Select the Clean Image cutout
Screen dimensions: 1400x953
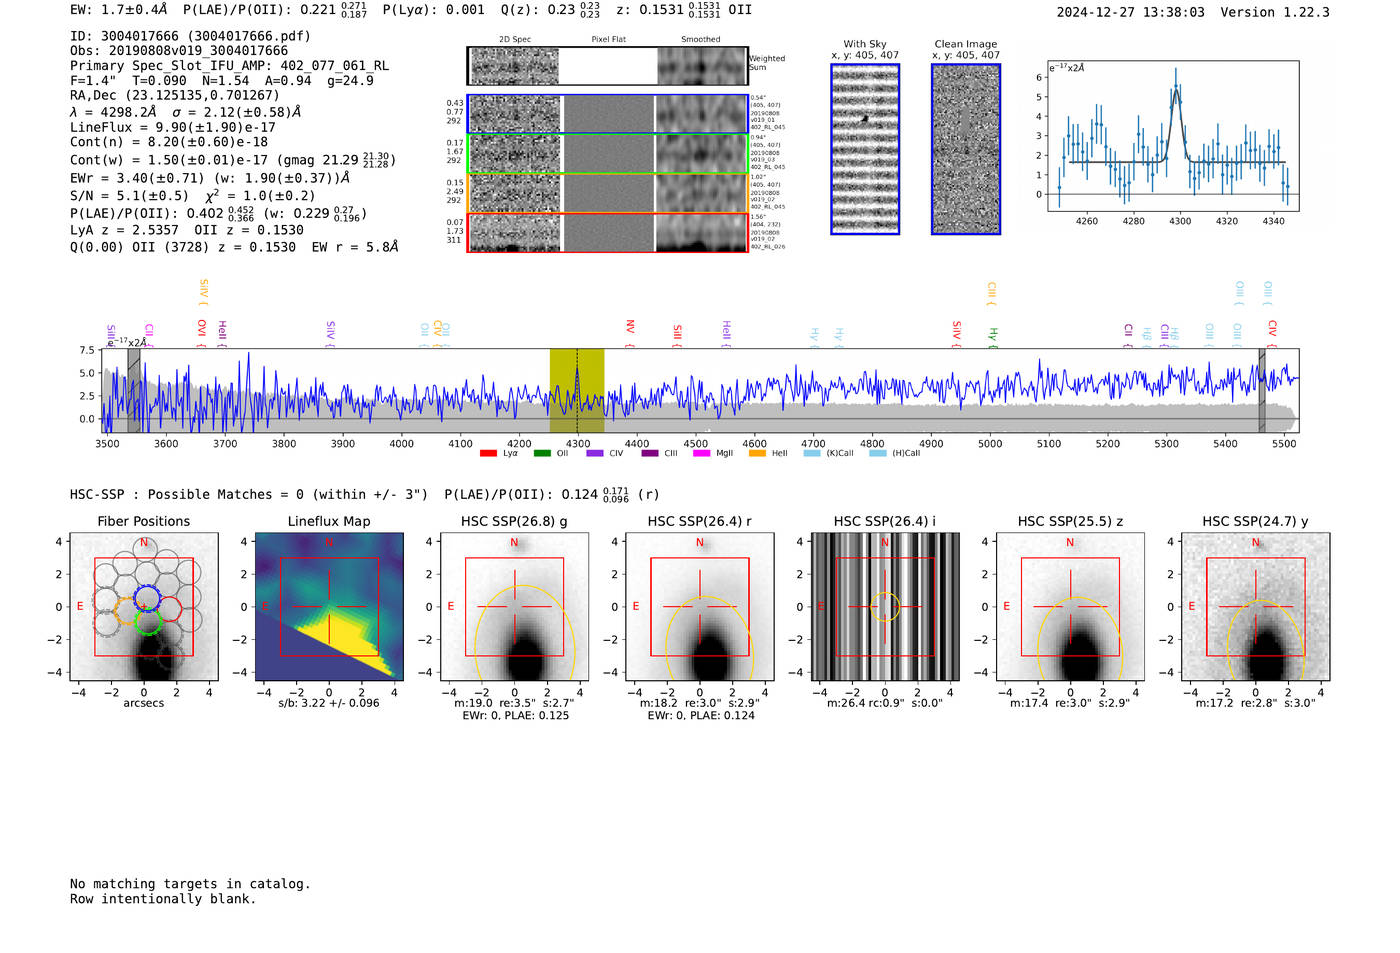click(x=966, y=149)
